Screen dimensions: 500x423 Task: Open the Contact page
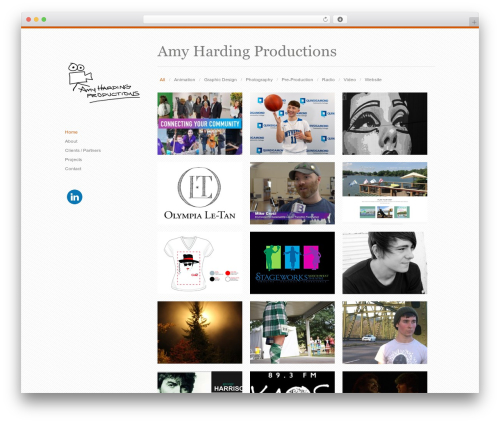point(73,169)
